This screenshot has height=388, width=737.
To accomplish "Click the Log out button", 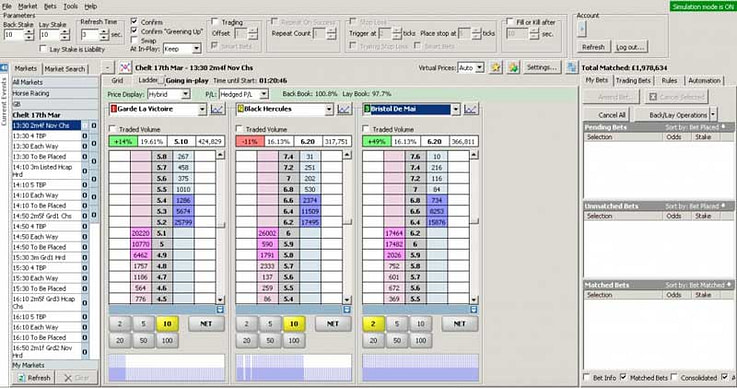I will [x=630, y=47].
